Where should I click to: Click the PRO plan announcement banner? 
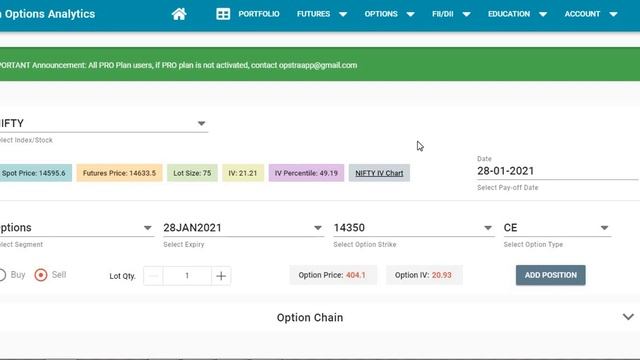click(320, 64)
